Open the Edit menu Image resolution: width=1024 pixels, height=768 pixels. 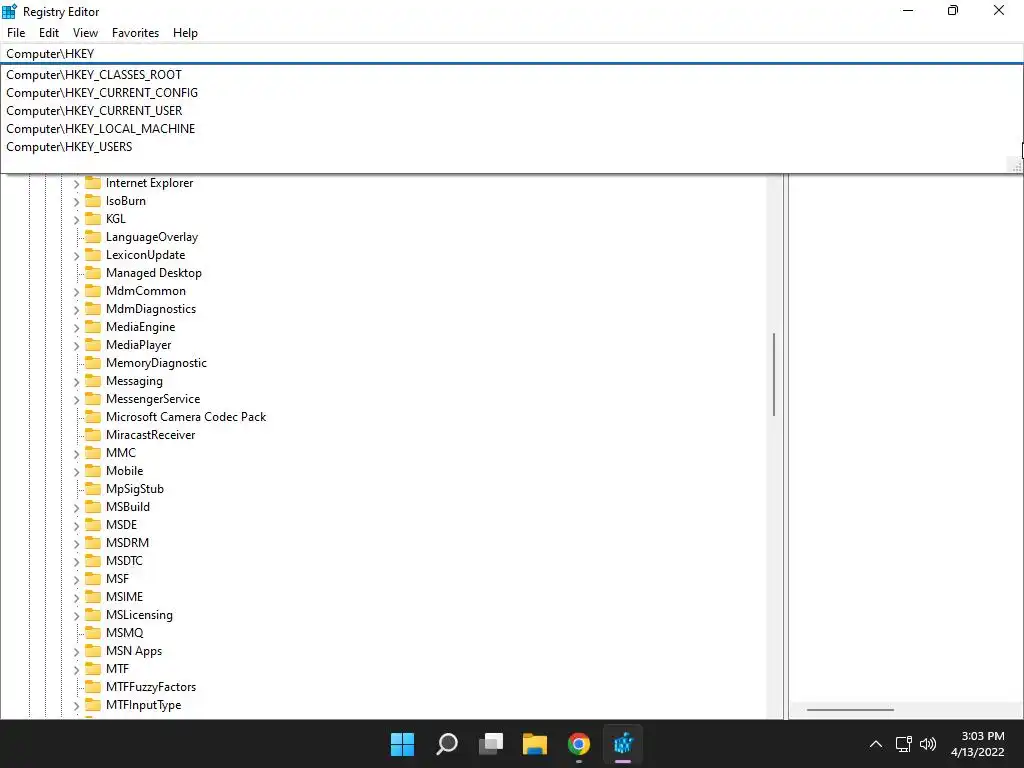coord(49,33)
